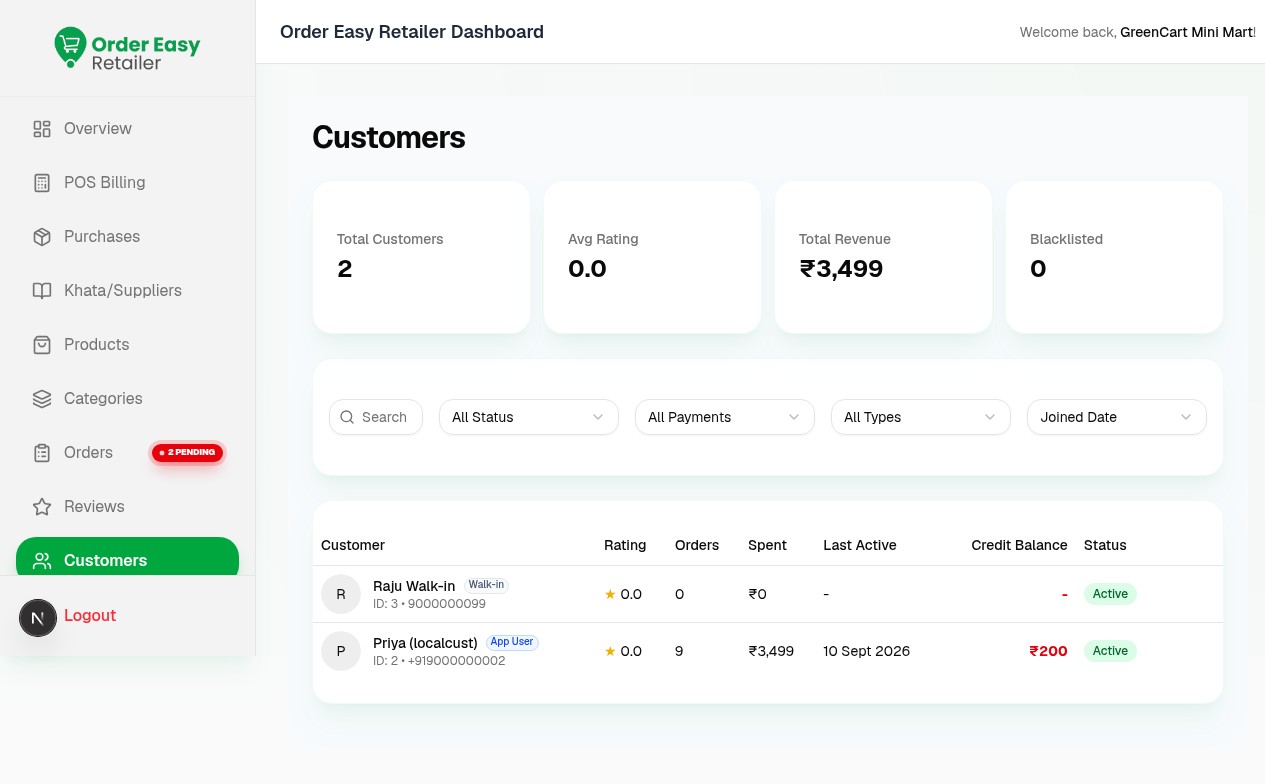The image size is (1265, 784).
Task: Click the ₹3,499 spent value for Priya
Action: click(771, 651)
